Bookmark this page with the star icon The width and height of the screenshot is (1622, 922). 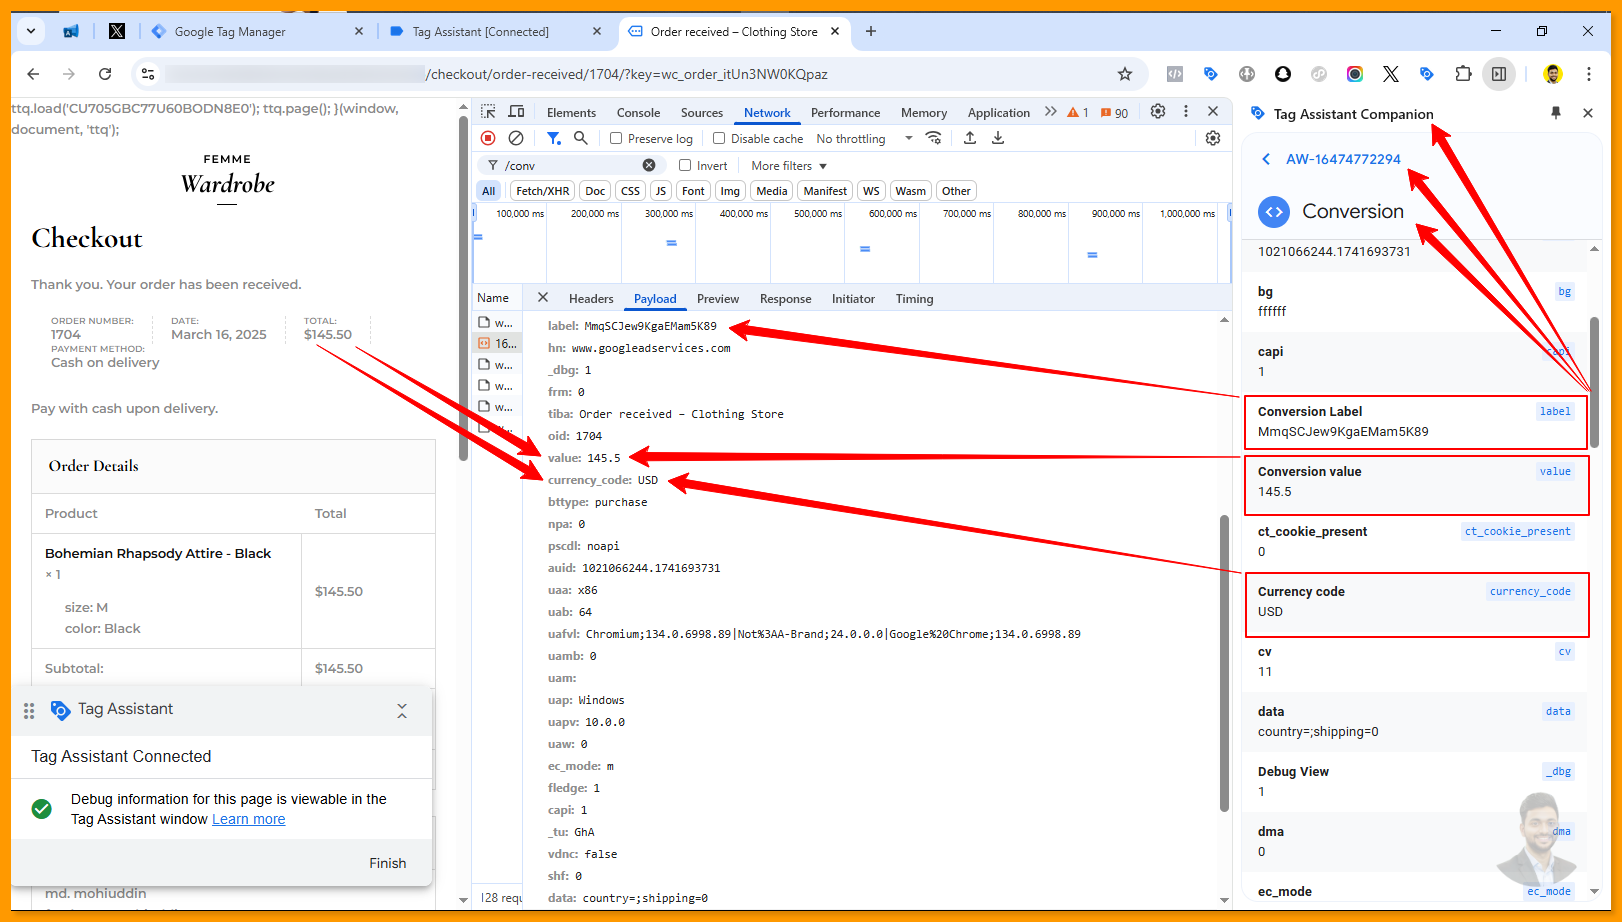(1125, 74)
